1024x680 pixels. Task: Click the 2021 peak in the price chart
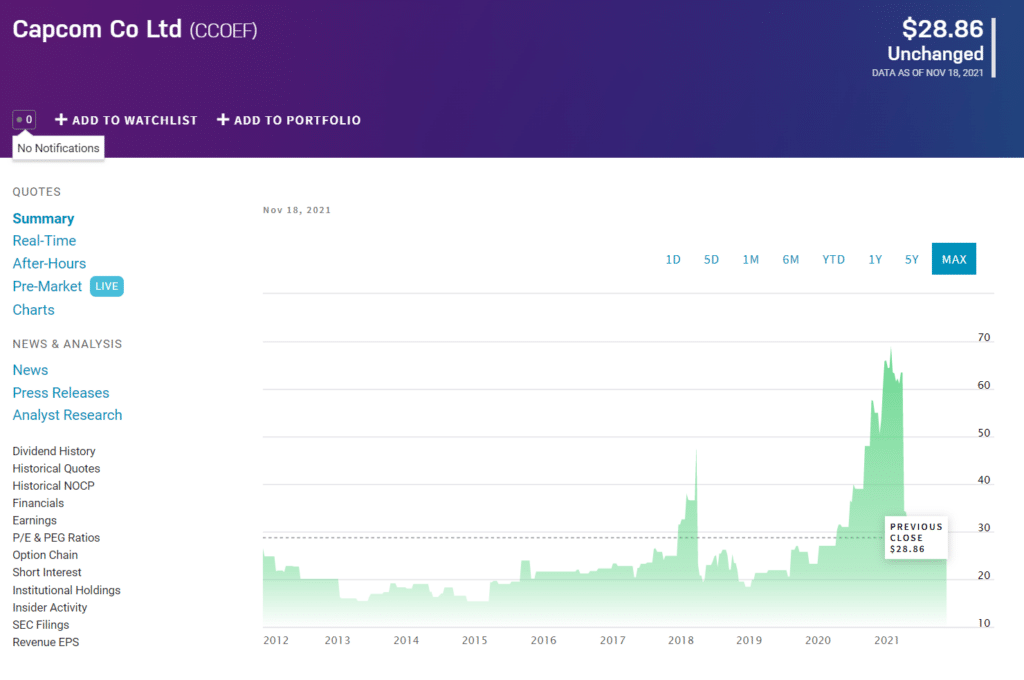tap(891, 351)
